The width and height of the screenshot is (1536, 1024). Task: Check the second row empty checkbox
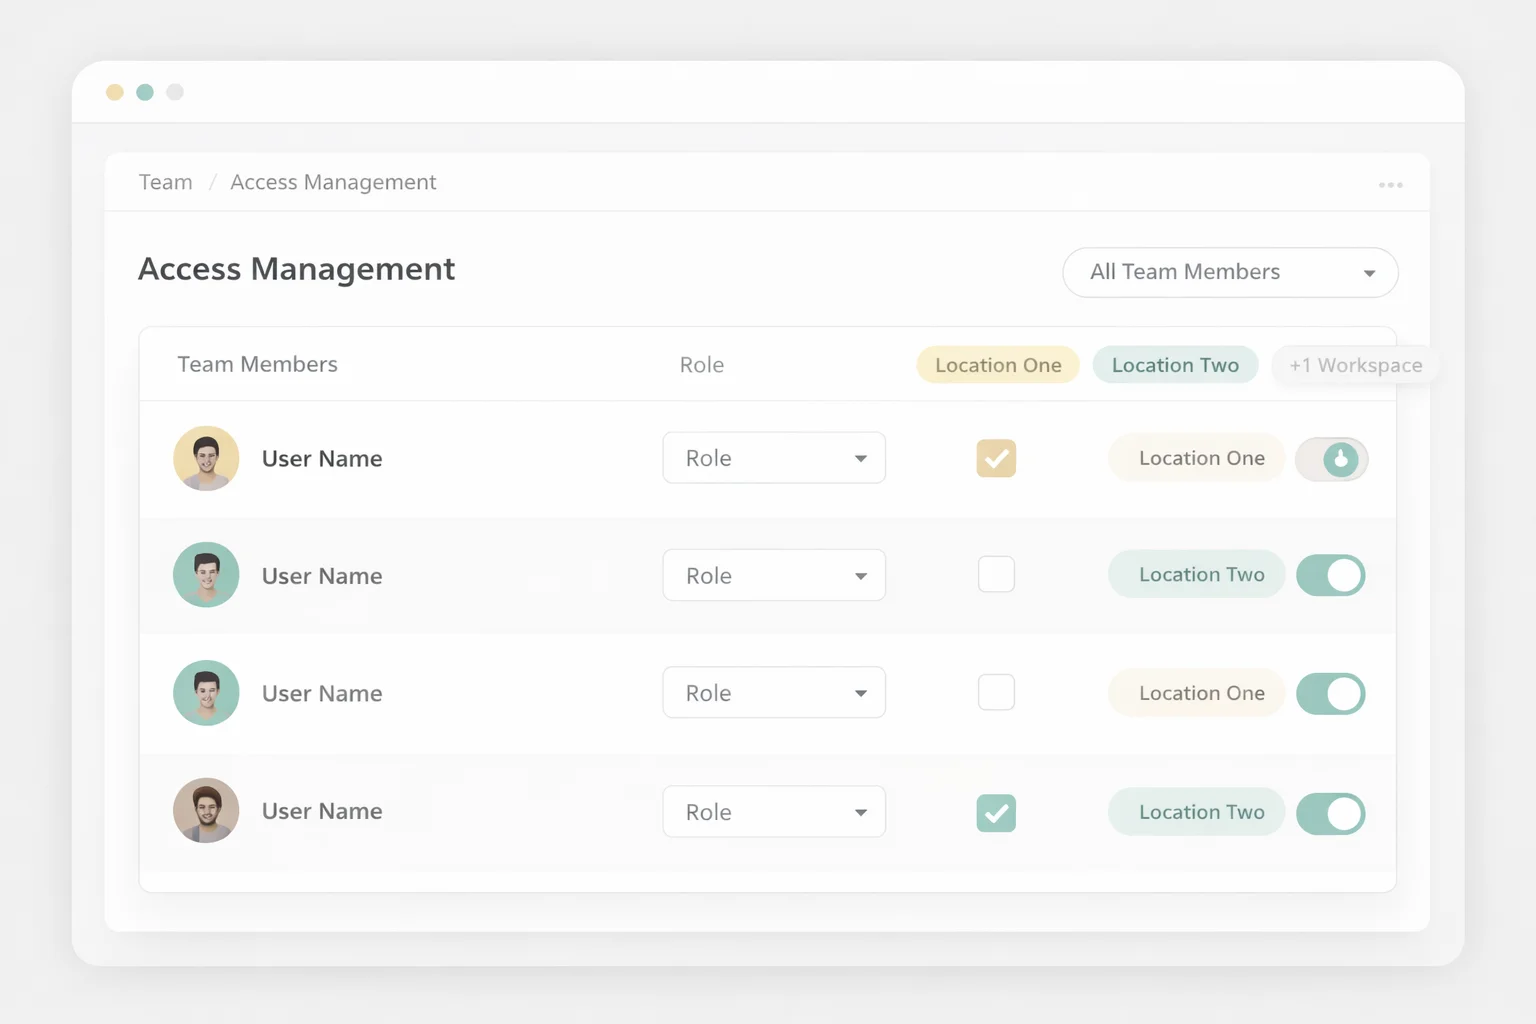[x=996, y=575]
